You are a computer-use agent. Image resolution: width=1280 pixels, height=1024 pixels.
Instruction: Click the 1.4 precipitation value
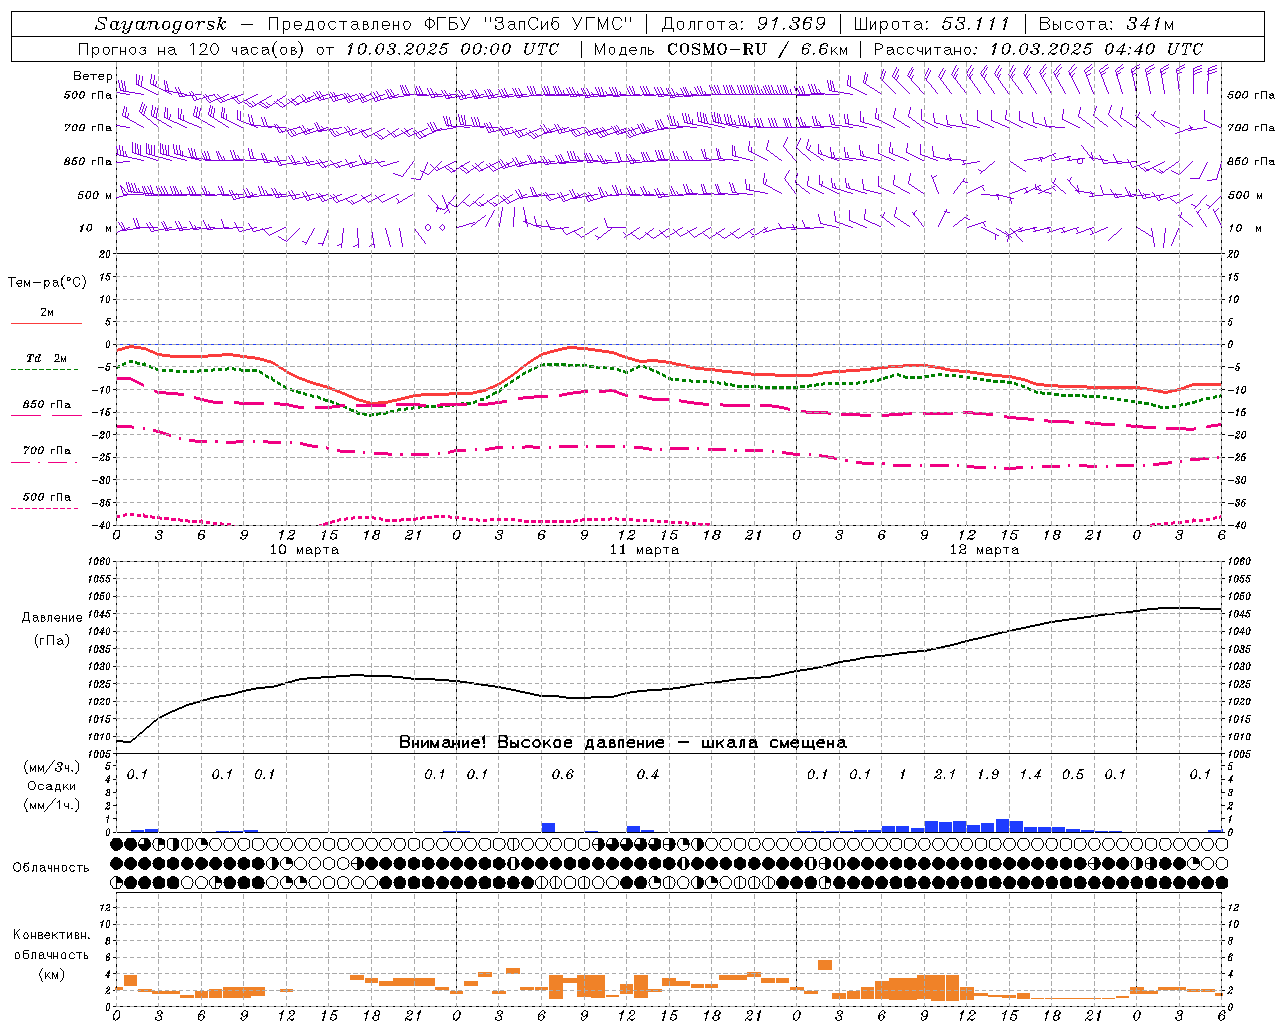[1030, 774]
